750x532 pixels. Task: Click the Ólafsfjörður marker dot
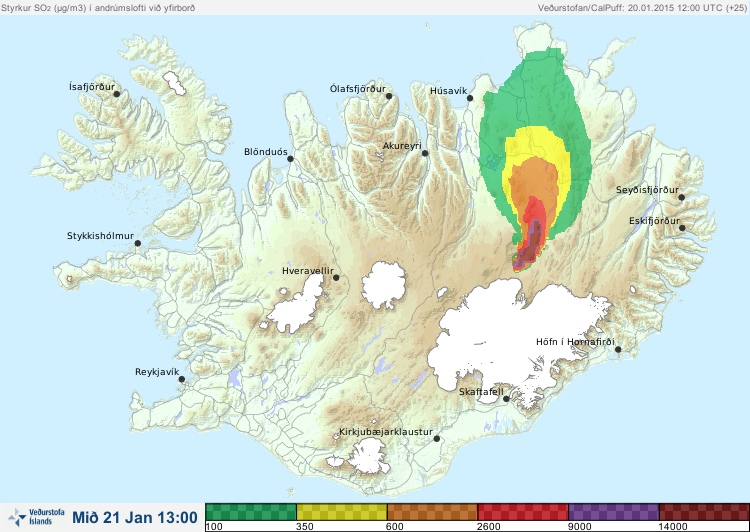389,96
